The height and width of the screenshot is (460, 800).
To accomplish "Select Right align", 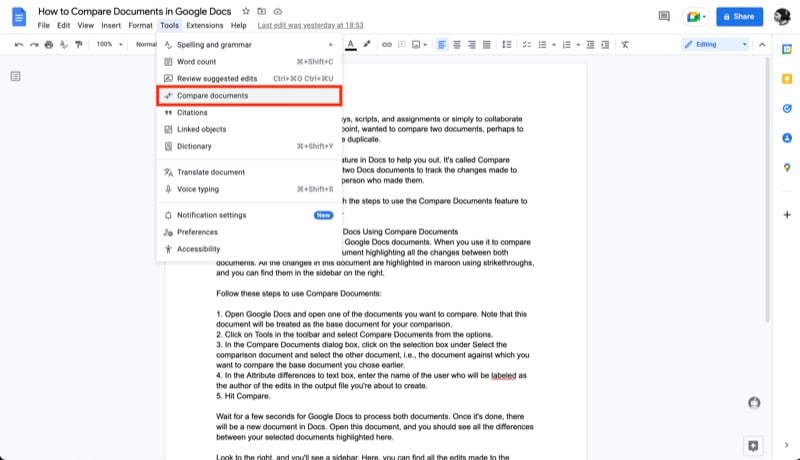I will [472, 45].
